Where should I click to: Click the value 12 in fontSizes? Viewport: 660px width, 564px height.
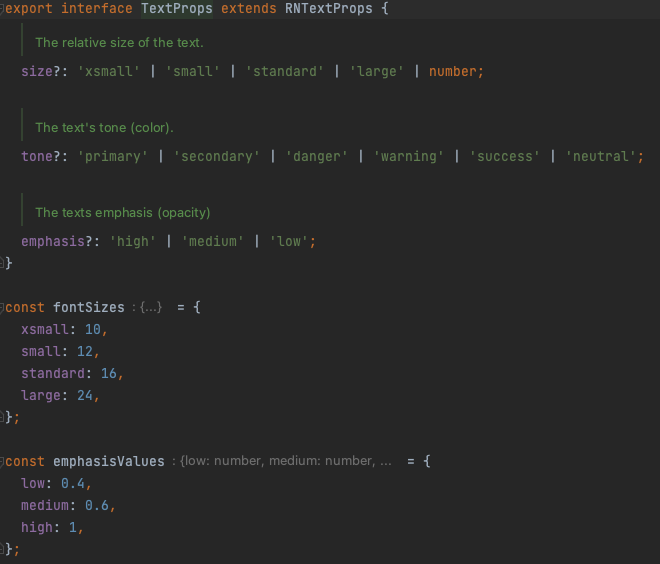[85, 351]
